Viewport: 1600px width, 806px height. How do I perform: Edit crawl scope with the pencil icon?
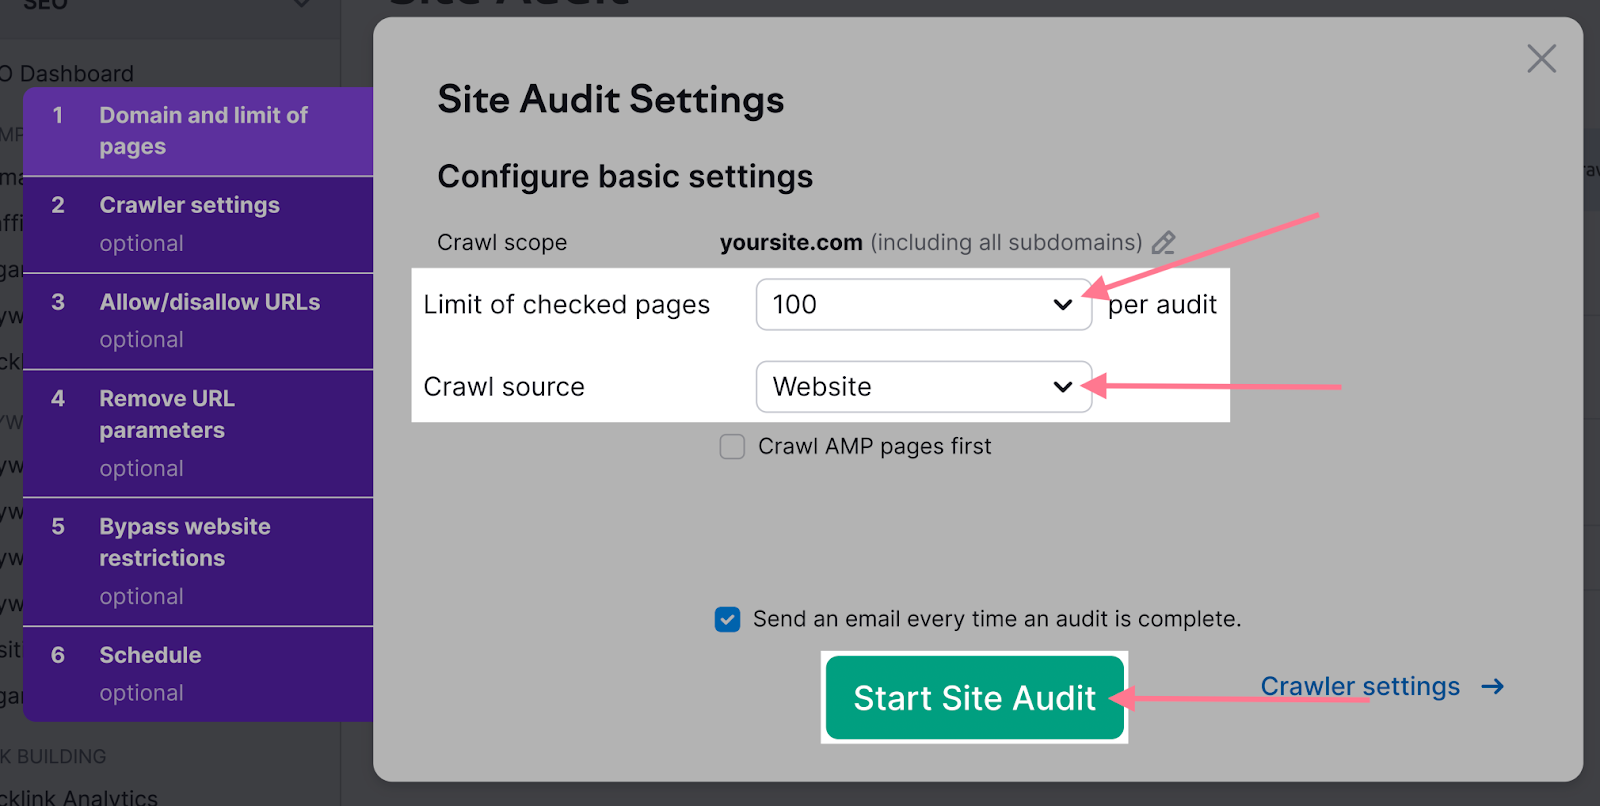pos(1163,243)
